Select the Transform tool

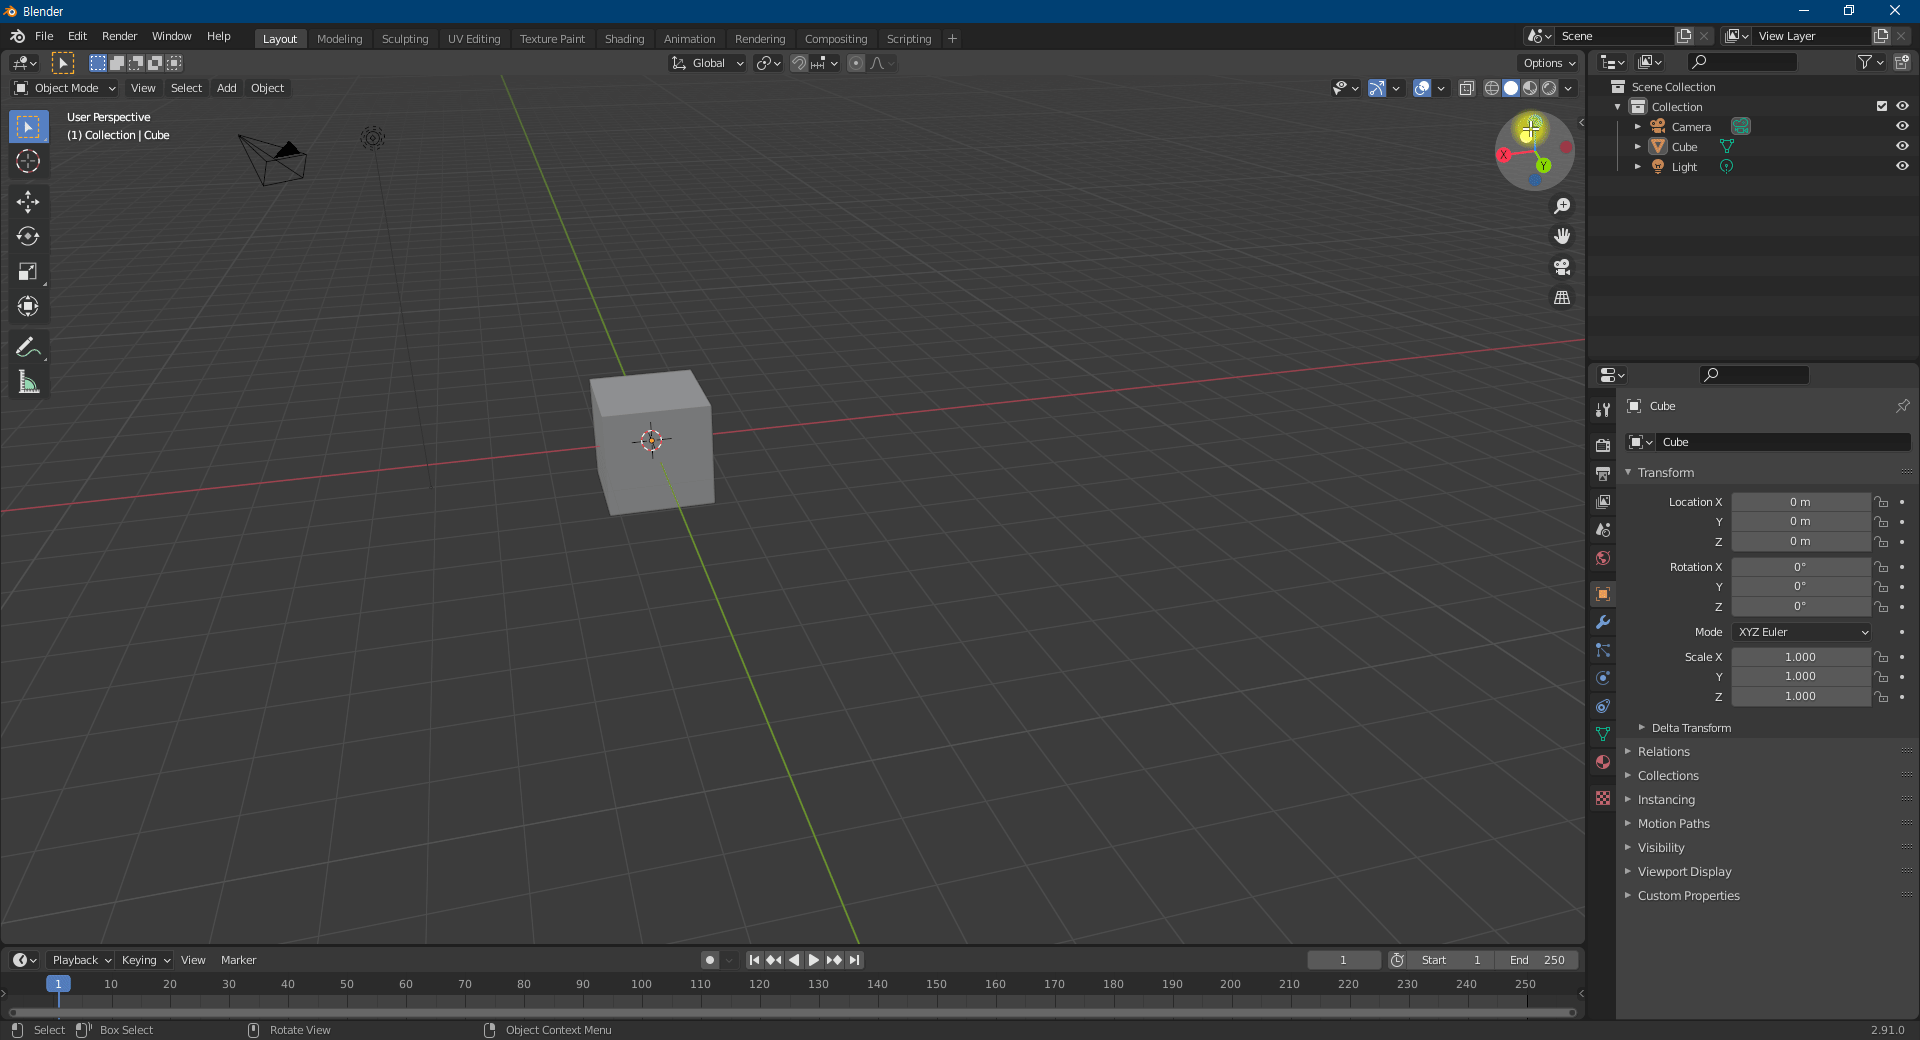click(28, 307)
